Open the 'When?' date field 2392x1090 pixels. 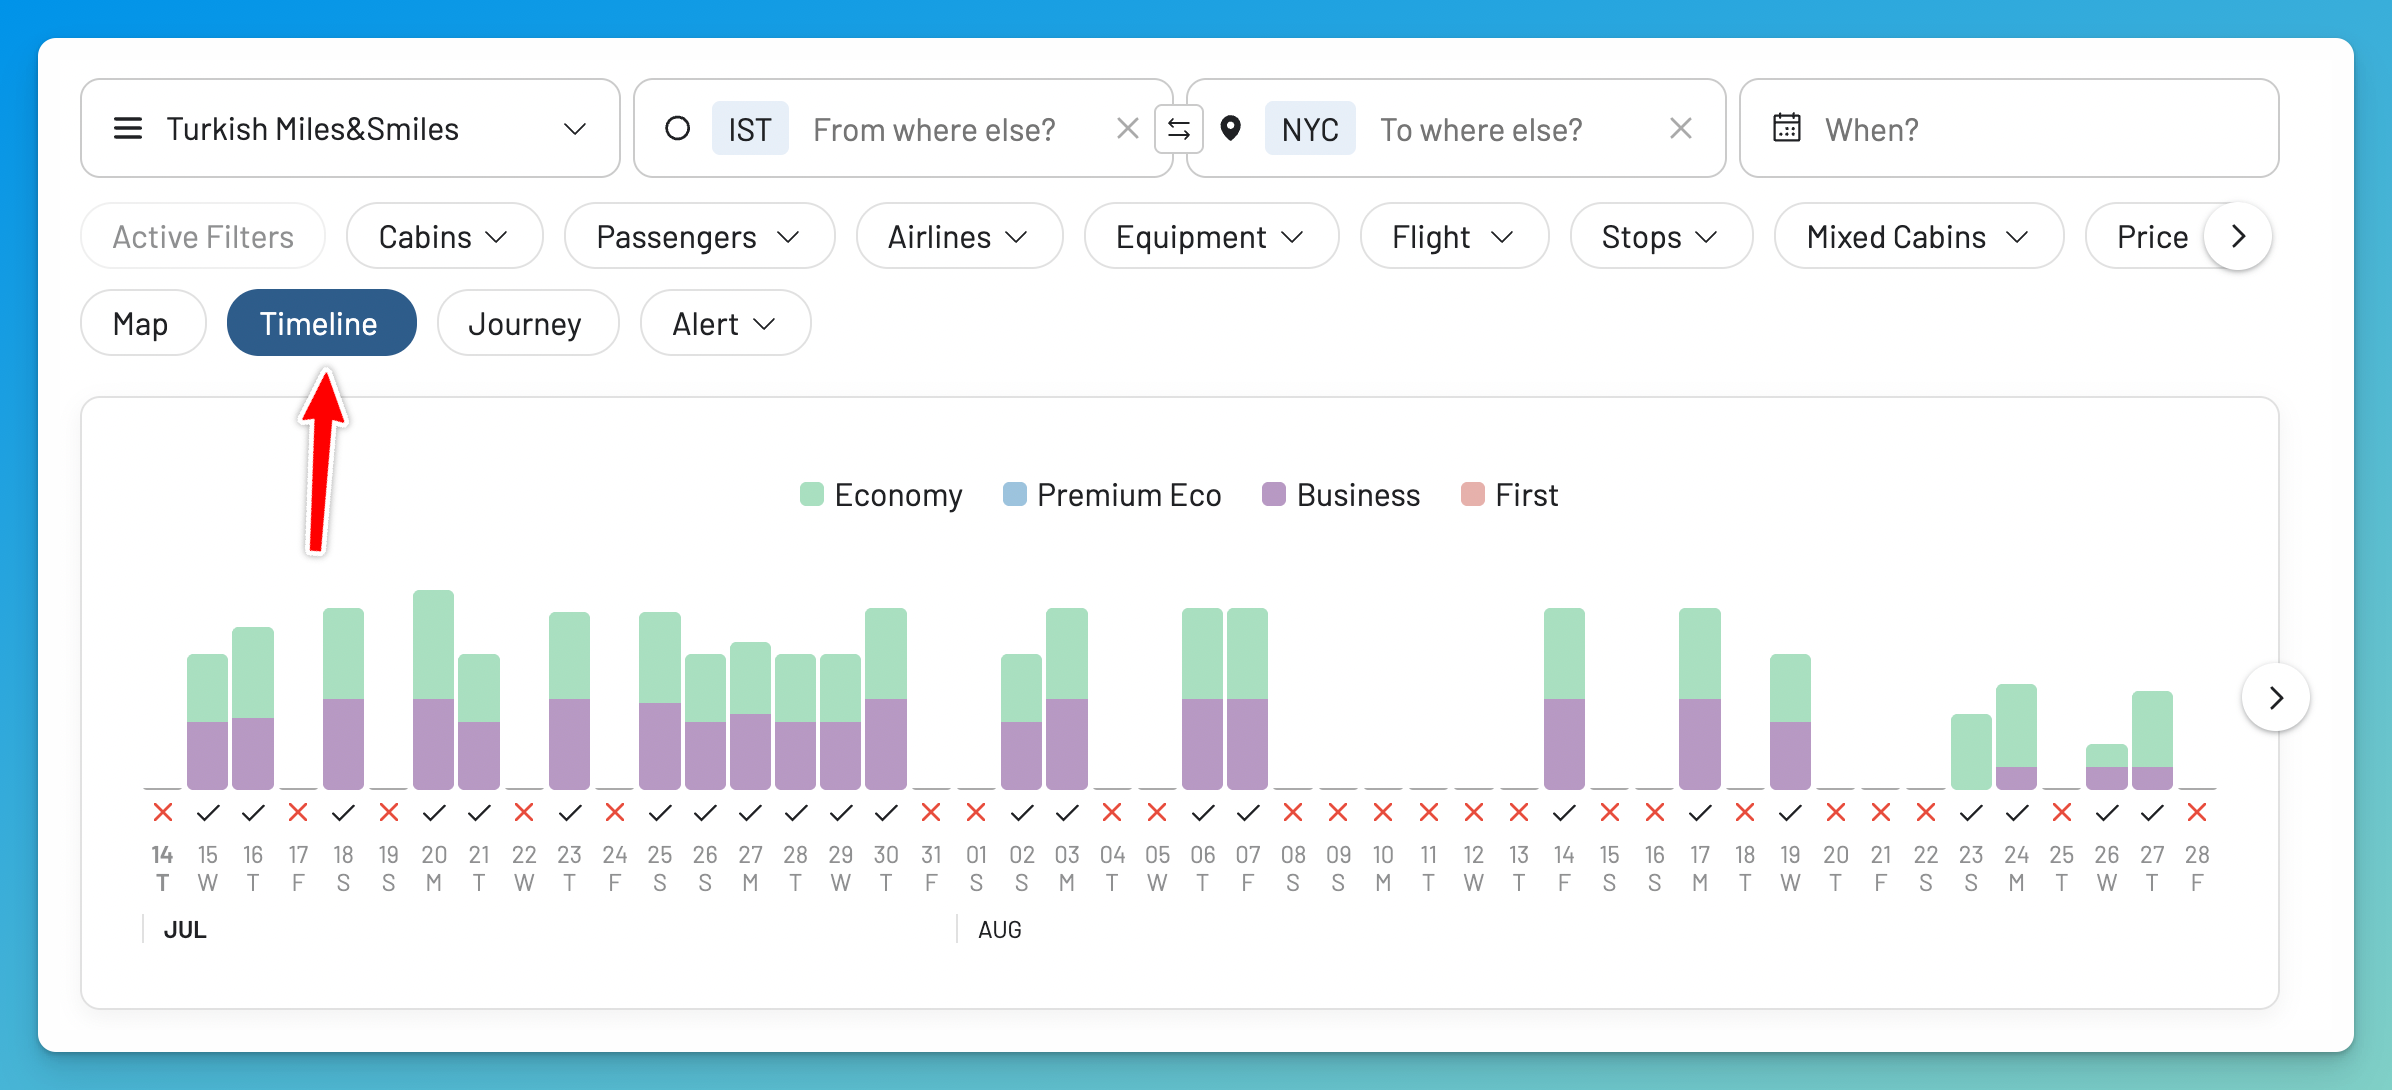pos(2009,128)
